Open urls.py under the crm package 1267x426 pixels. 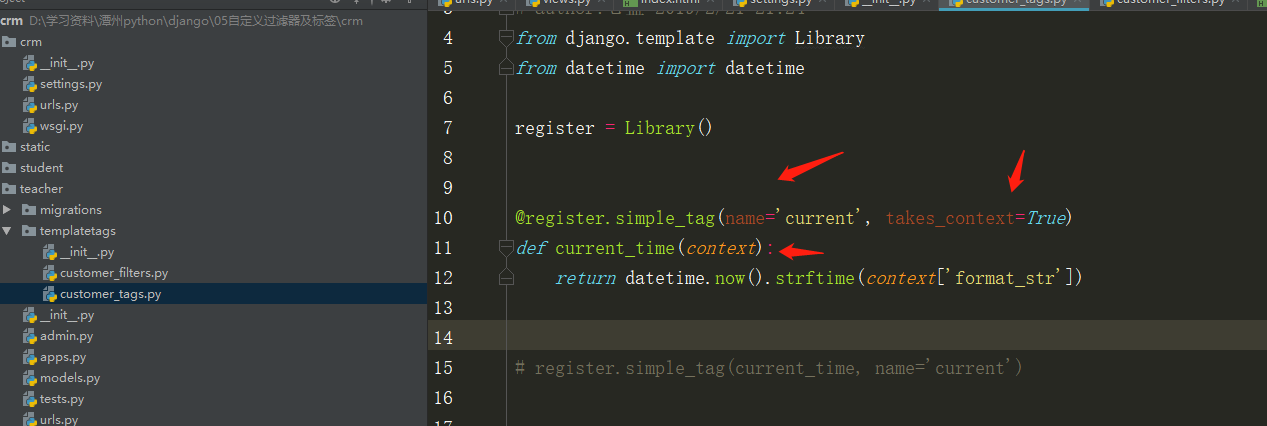(59, 105)
